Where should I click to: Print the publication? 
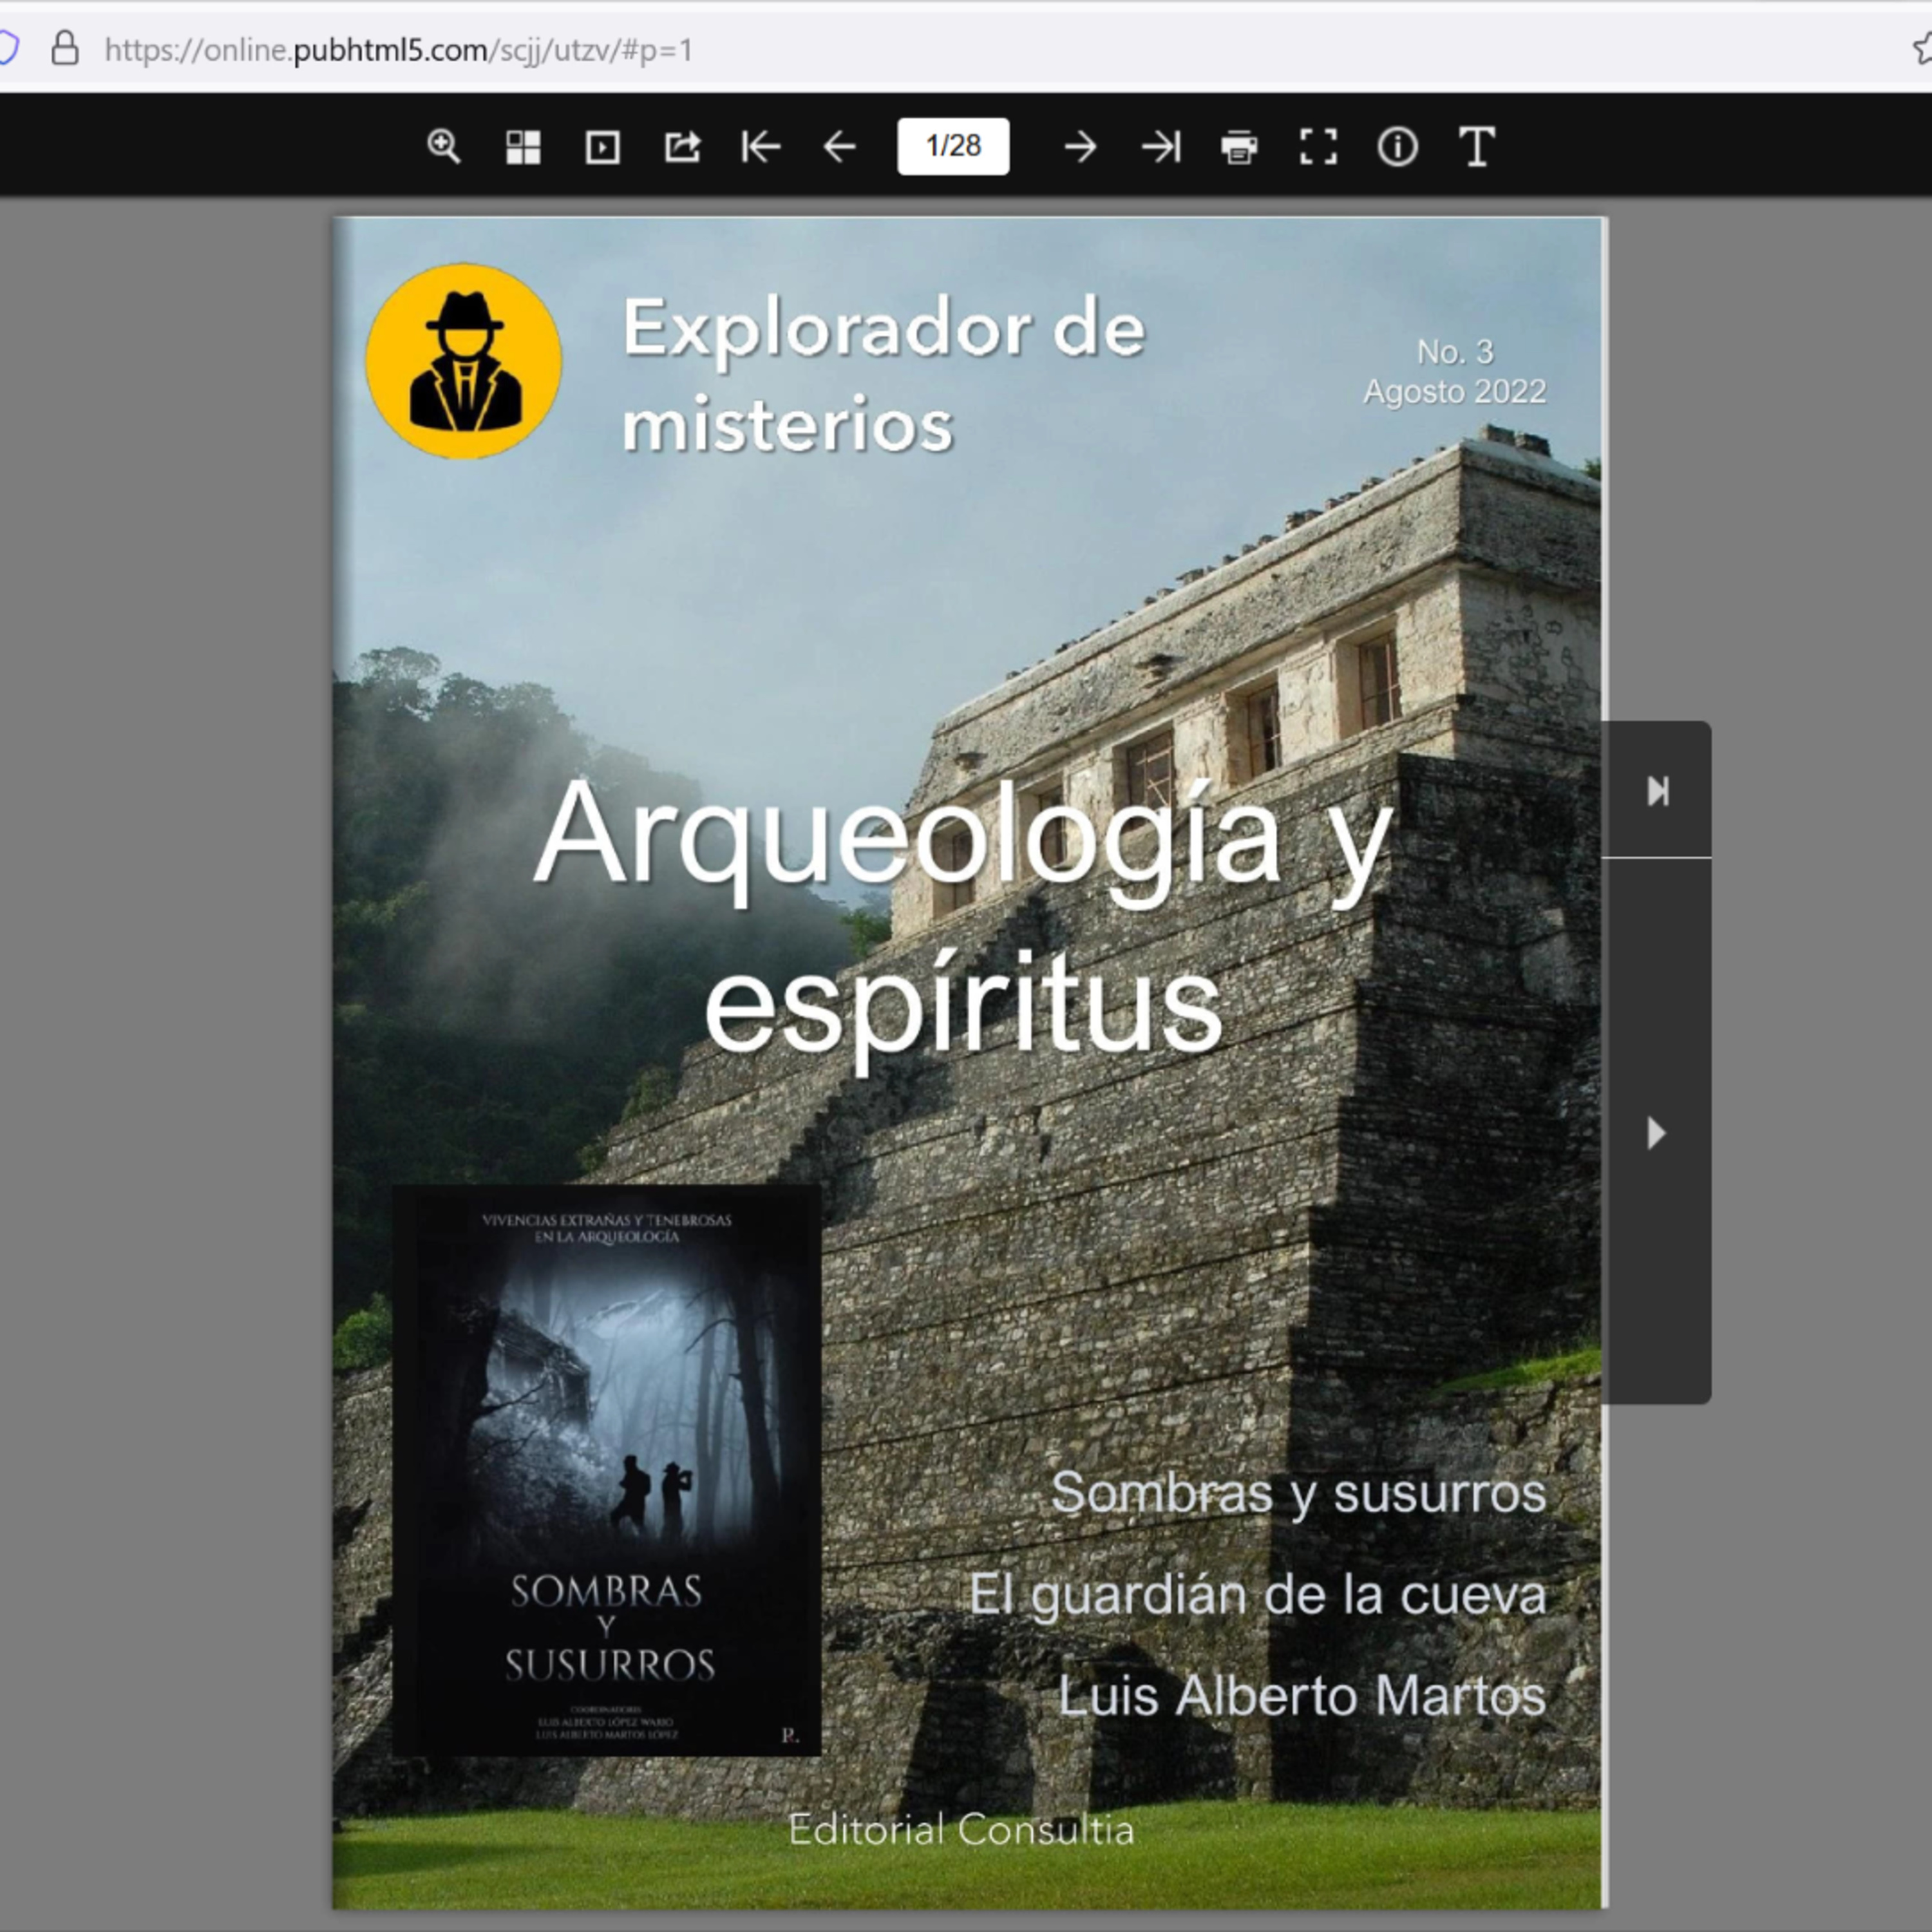point(1239,147)
